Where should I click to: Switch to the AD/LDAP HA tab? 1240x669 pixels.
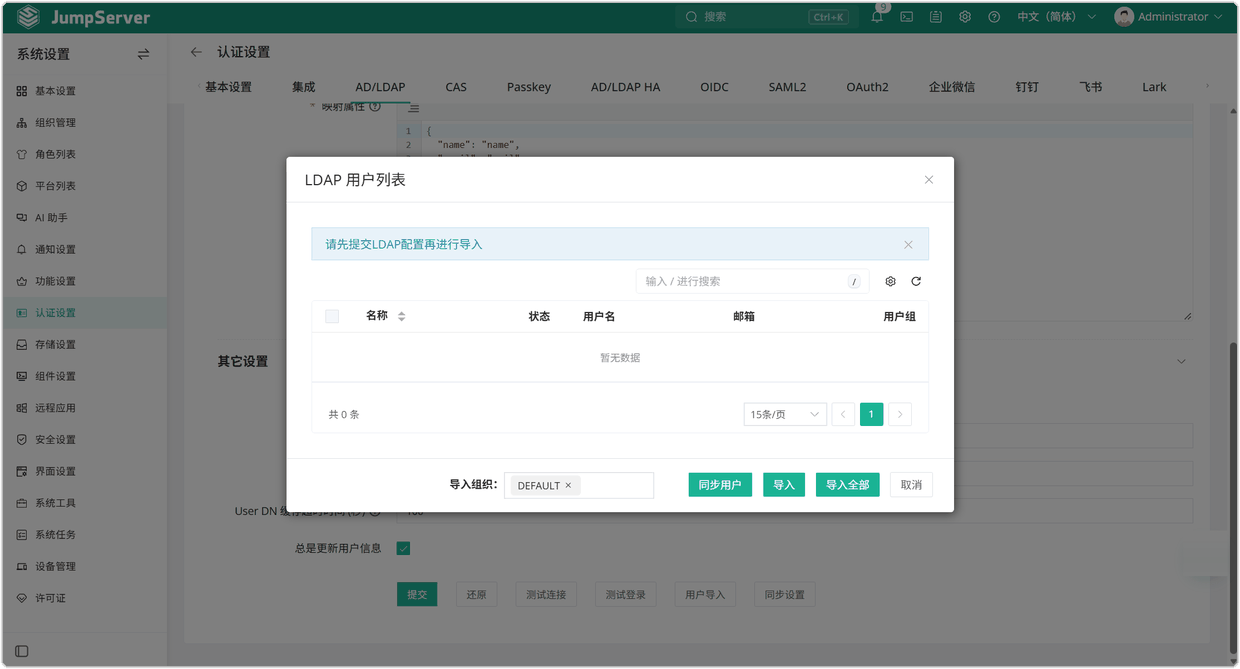click(x=626, y=87)
